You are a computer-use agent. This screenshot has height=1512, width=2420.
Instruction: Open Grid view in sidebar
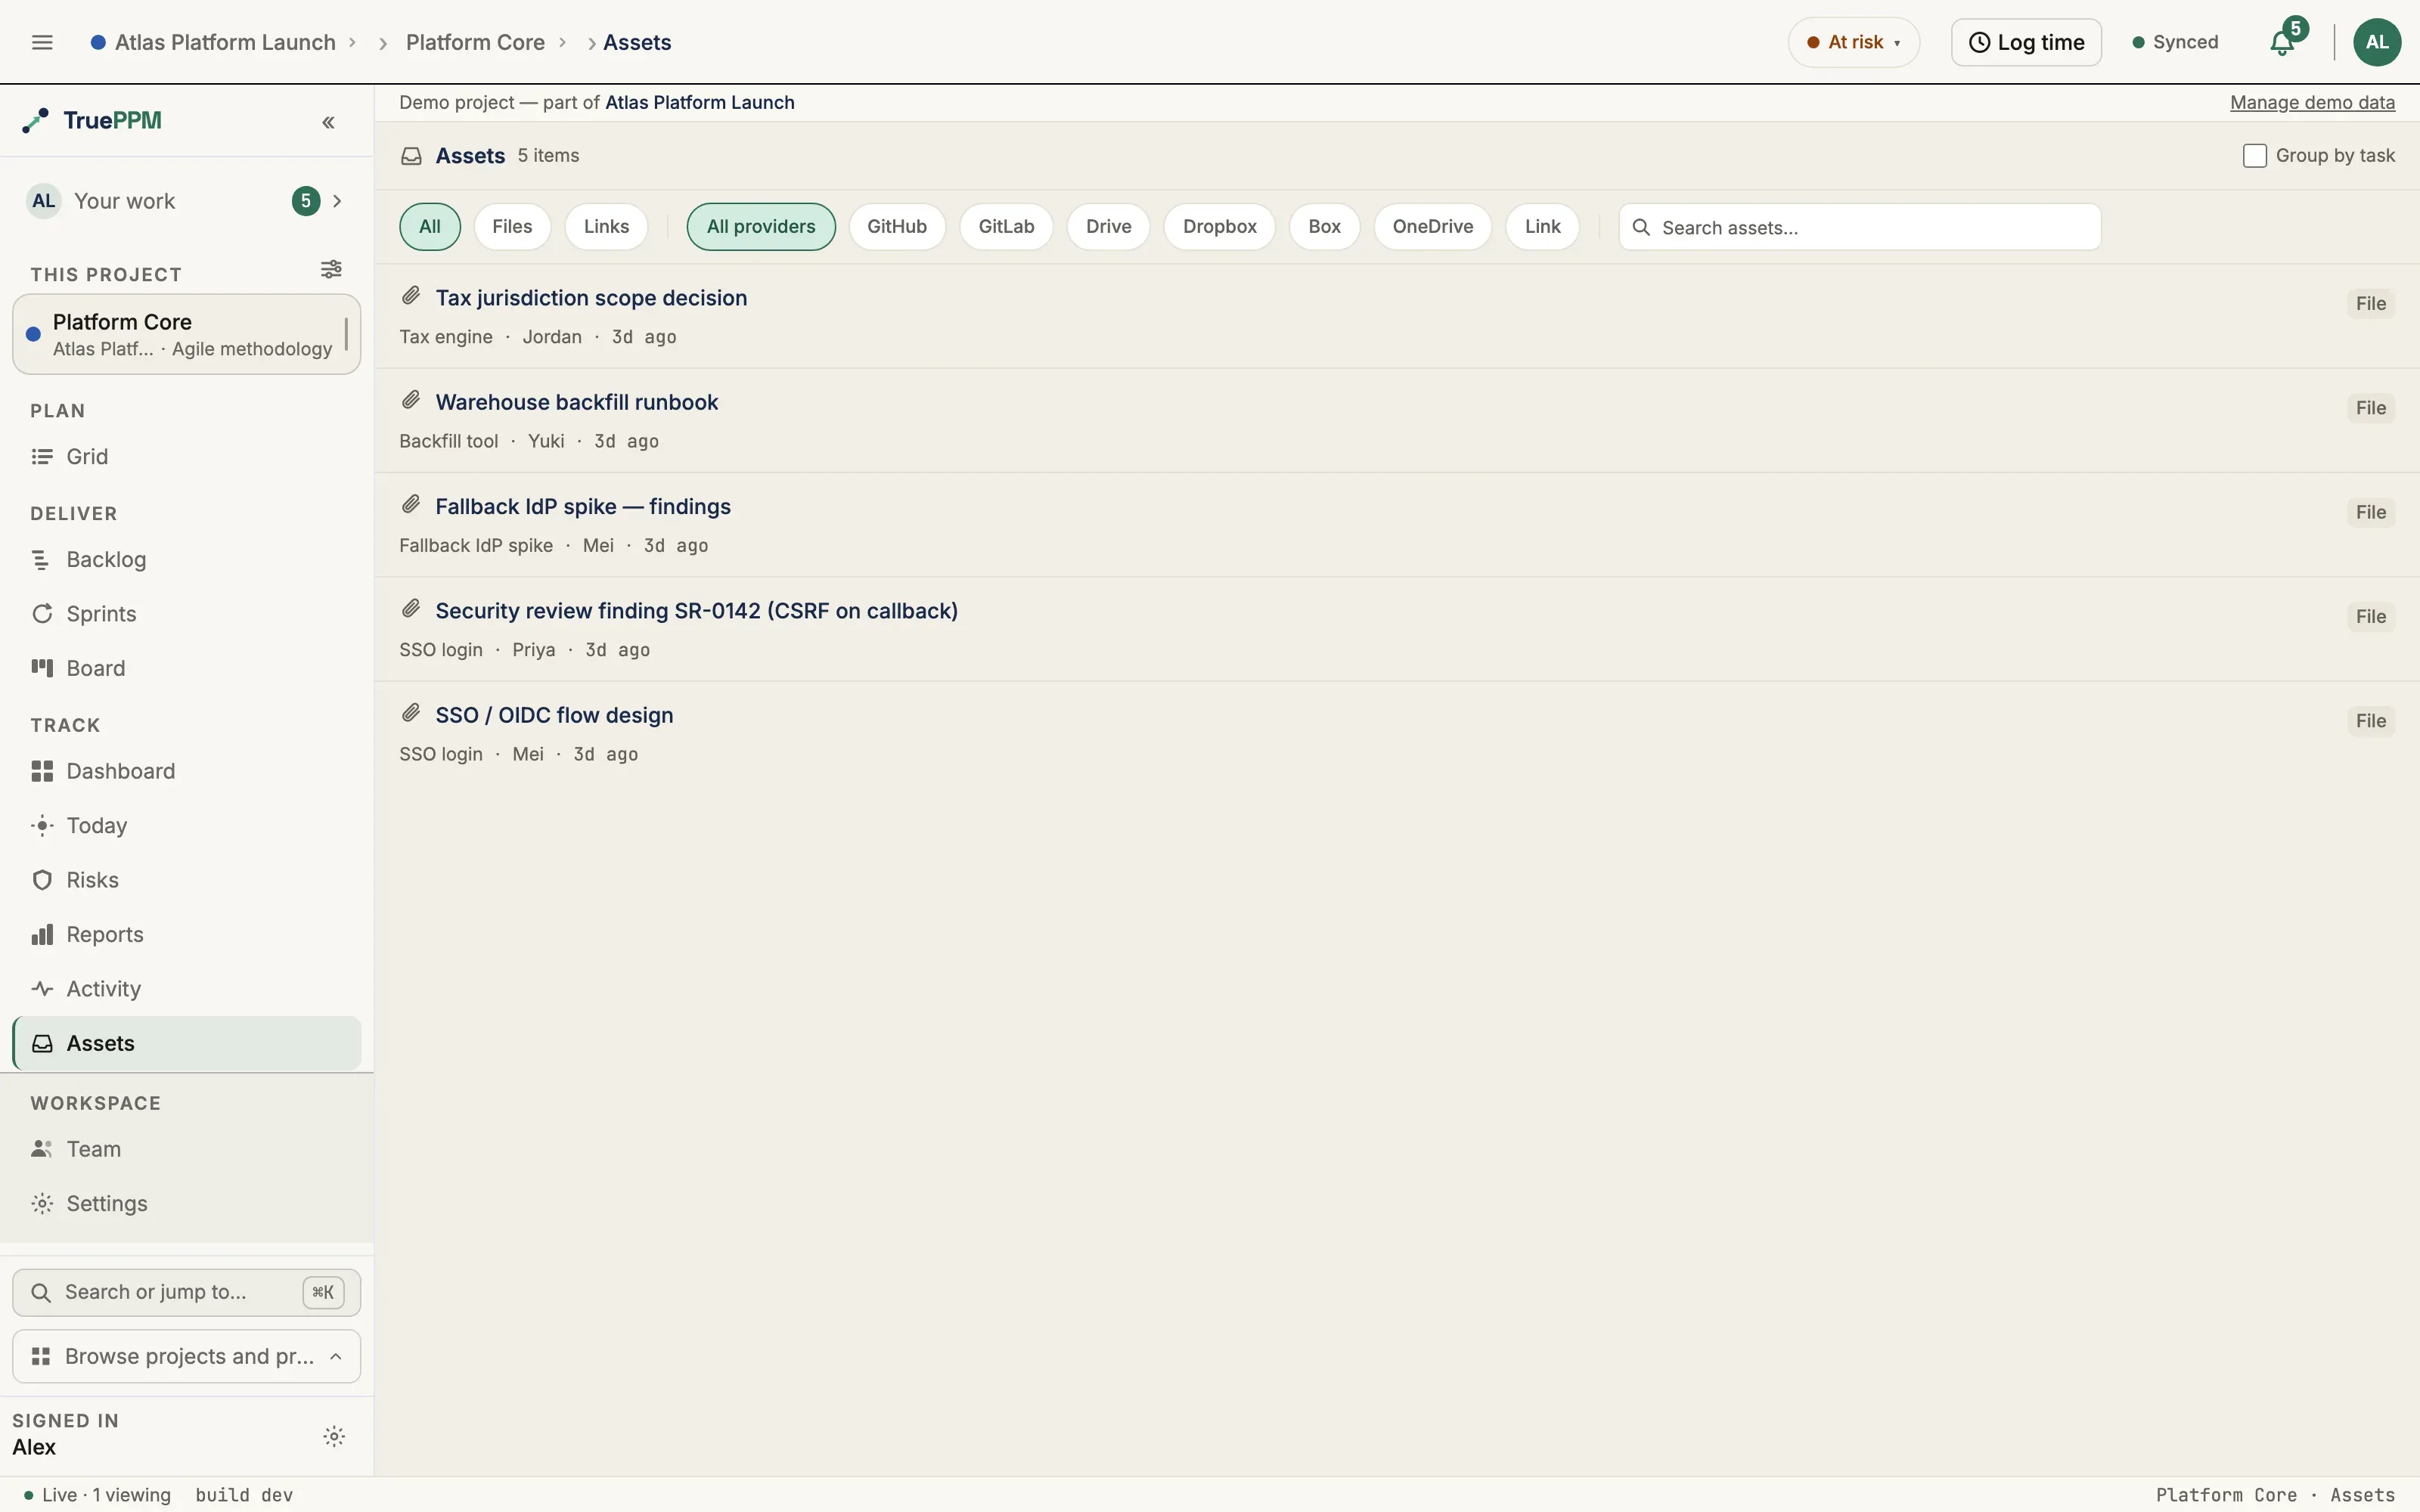point(187,456)
